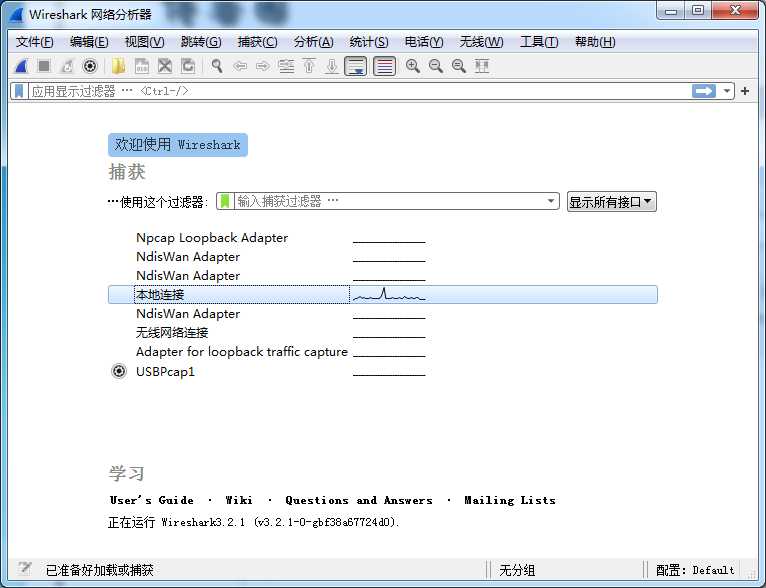Click the restart capture icon

point(67,66)
